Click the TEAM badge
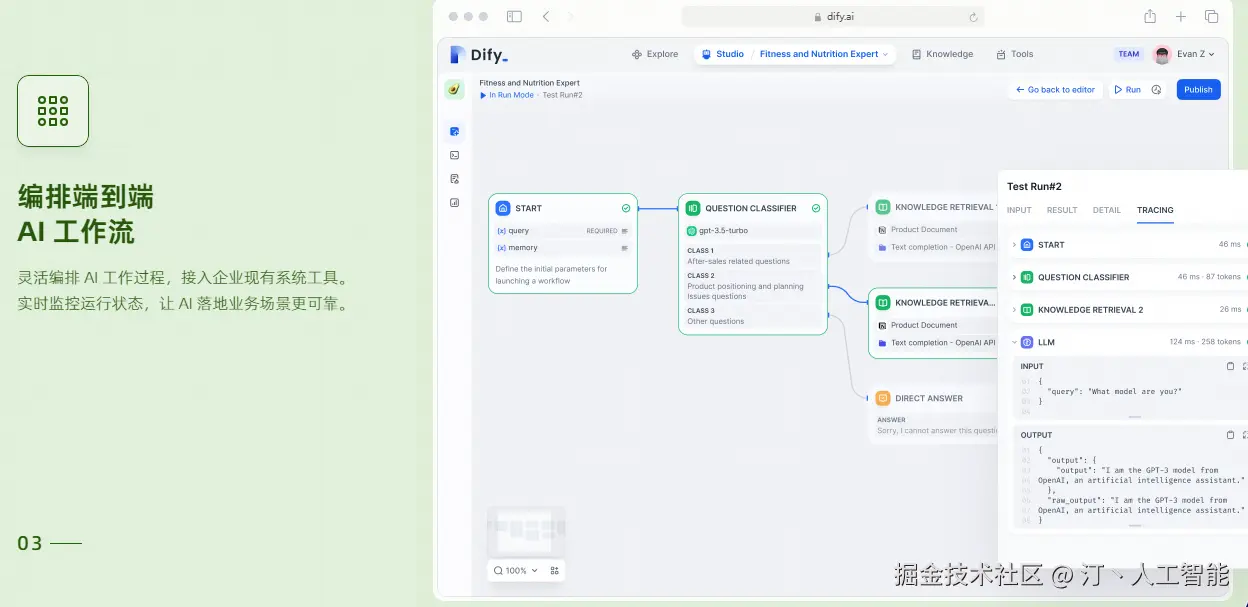The image size is (1248, 607). [1129, 54]
